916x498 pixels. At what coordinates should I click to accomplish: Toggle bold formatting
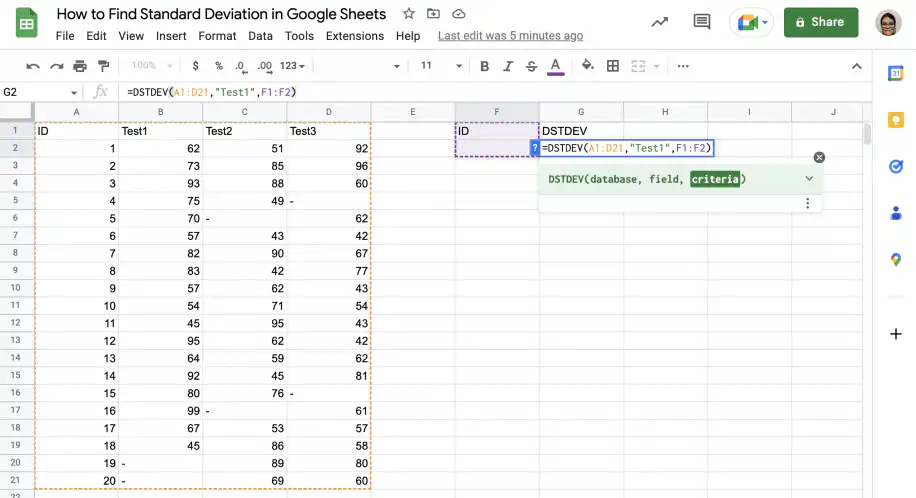(x=484, y=66)
